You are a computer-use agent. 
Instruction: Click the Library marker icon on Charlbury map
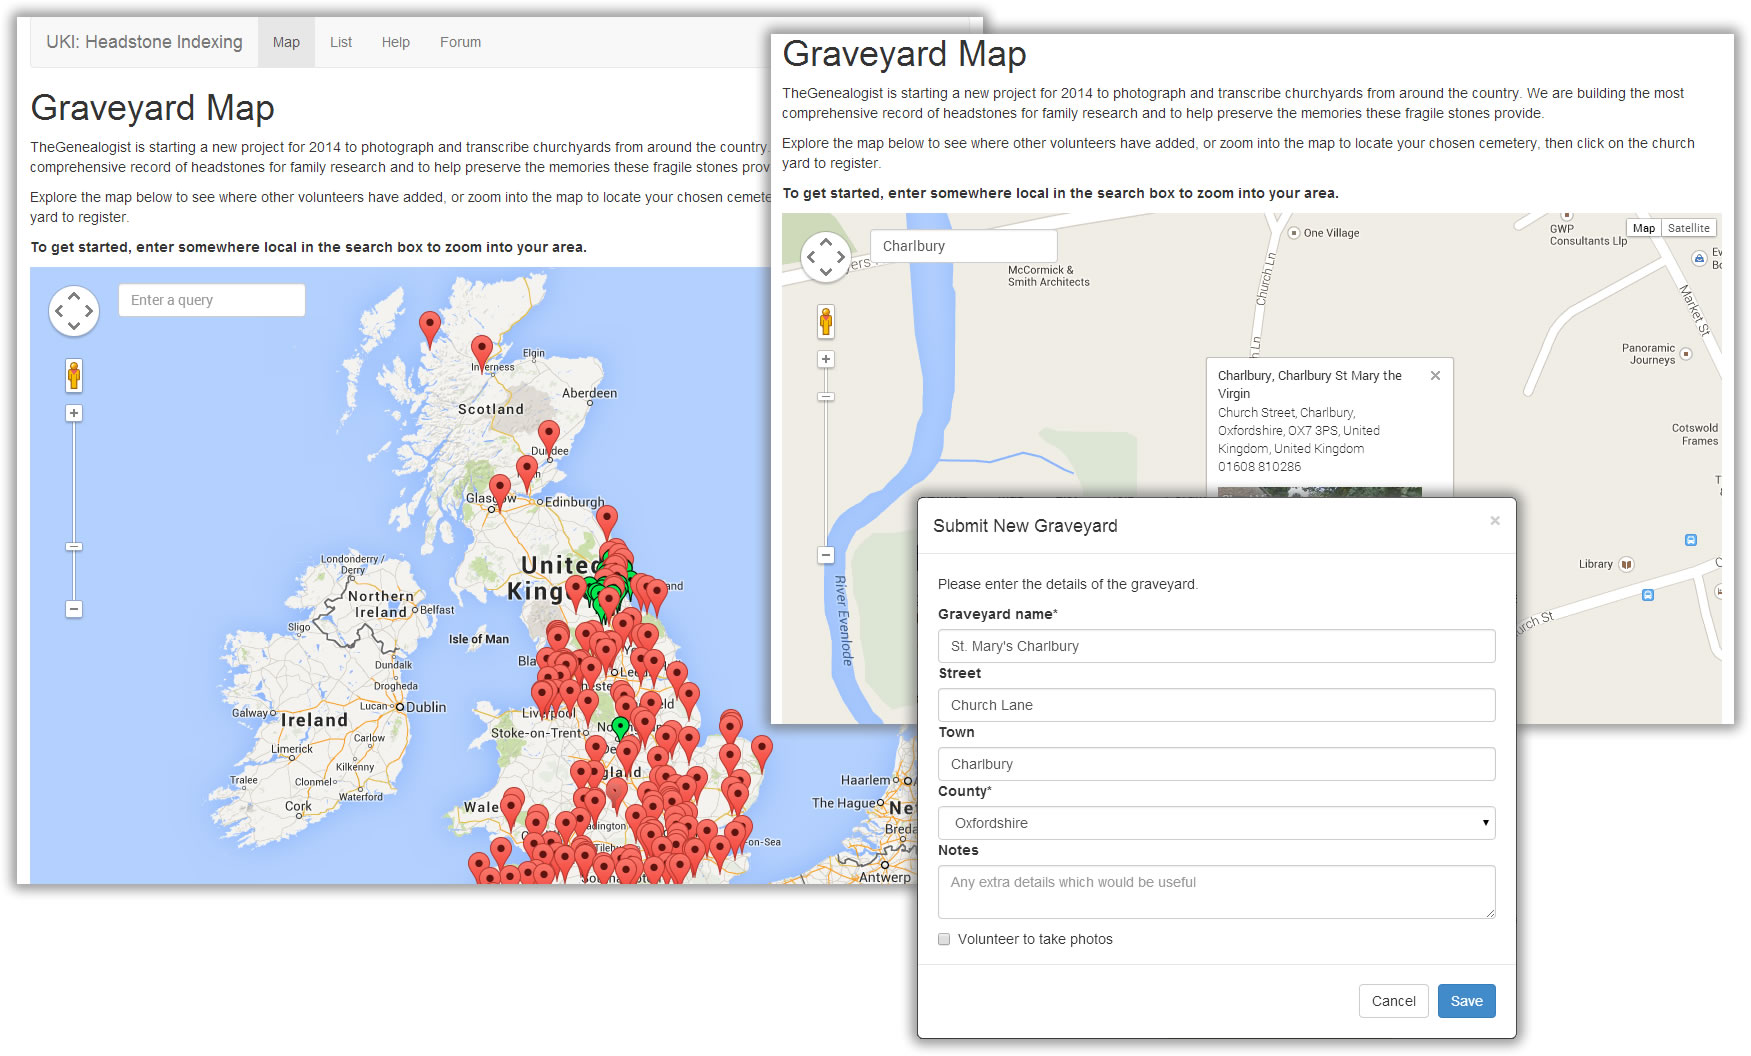coord(1627,564)
